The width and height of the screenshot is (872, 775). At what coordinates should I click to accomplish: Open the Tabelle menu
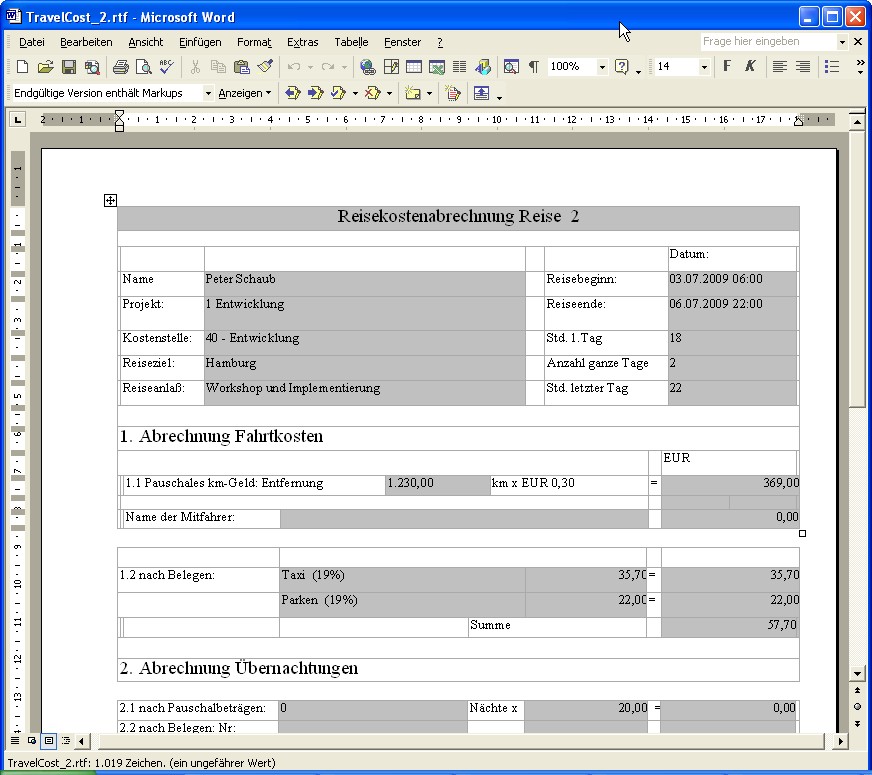tap(351, 42)
